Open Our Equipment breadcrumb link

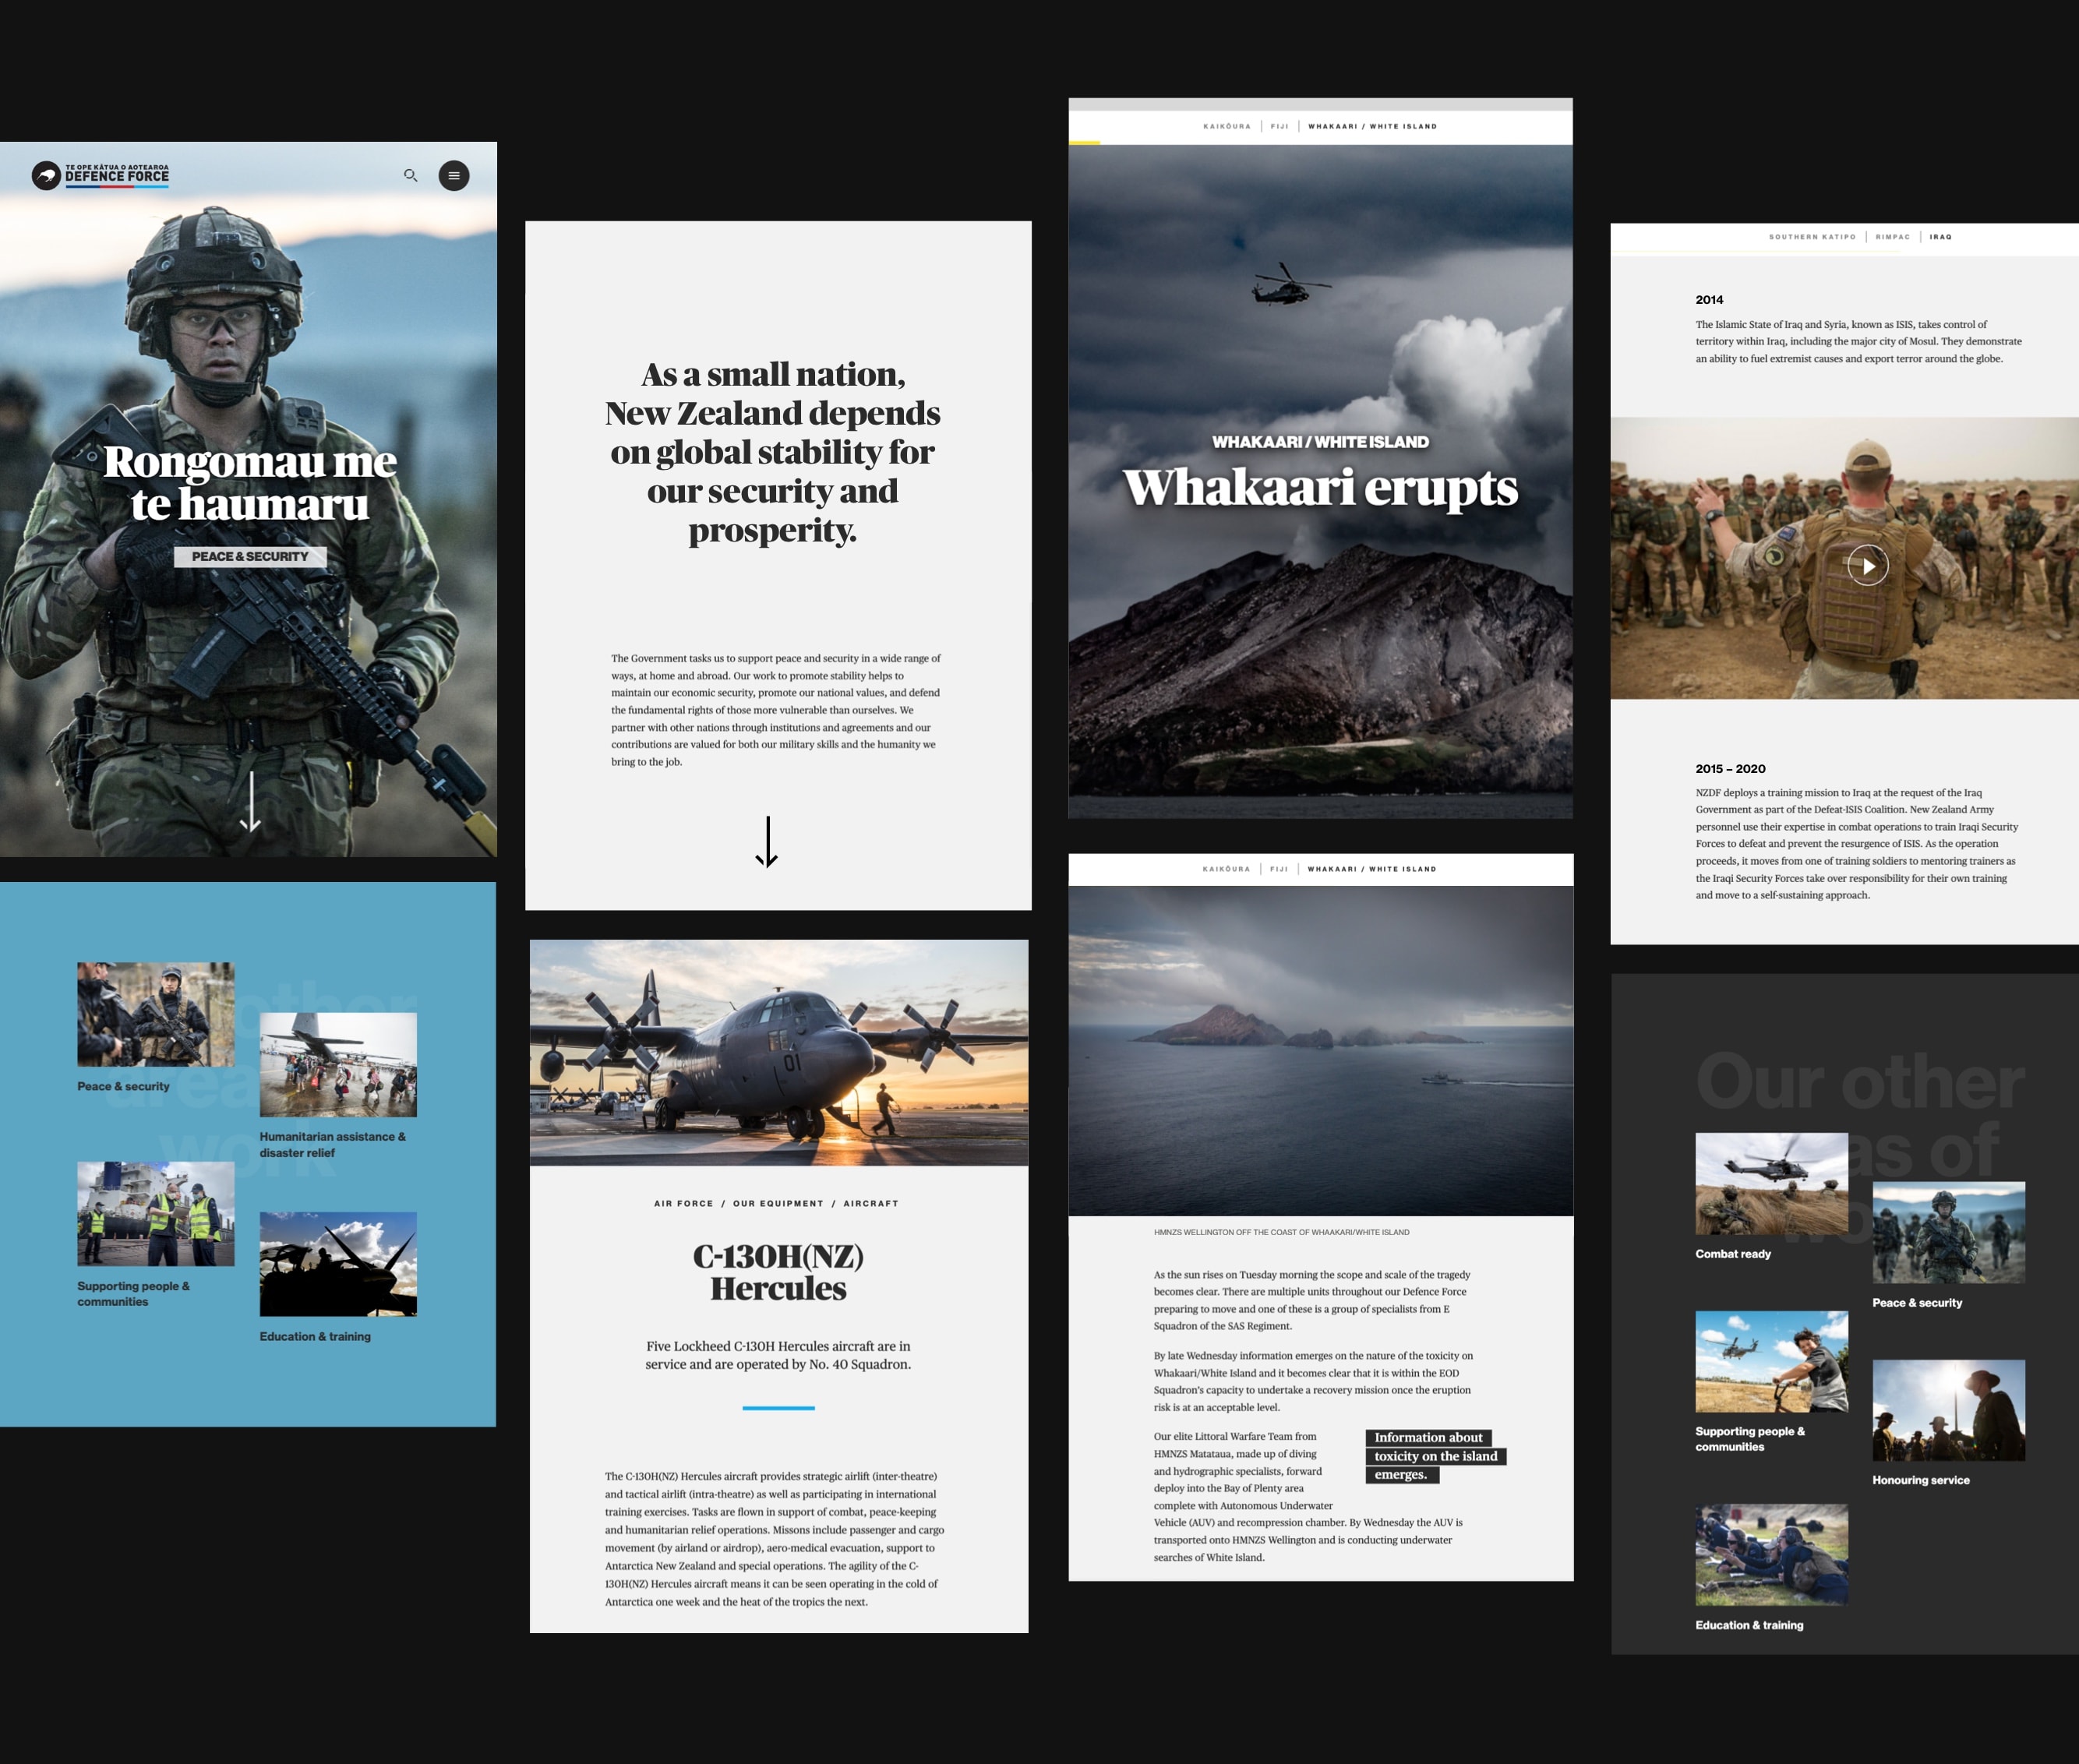(778, 1203)
